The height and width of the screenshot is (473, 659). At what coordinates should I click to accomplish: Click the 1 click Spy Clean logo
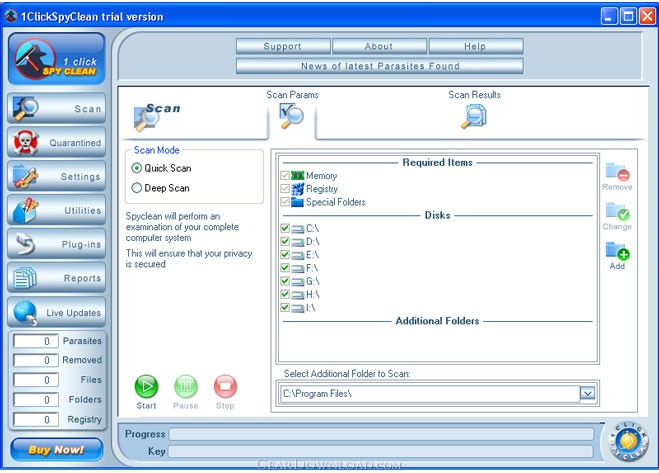click(56, 59)
